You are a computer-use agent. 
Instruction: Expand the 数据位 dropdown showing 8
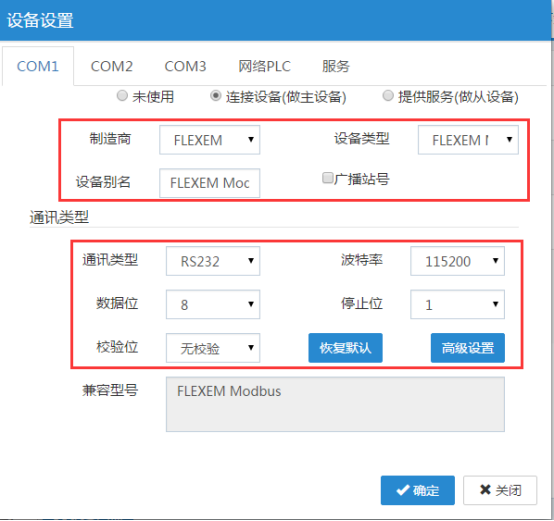(x=213, y=304)
